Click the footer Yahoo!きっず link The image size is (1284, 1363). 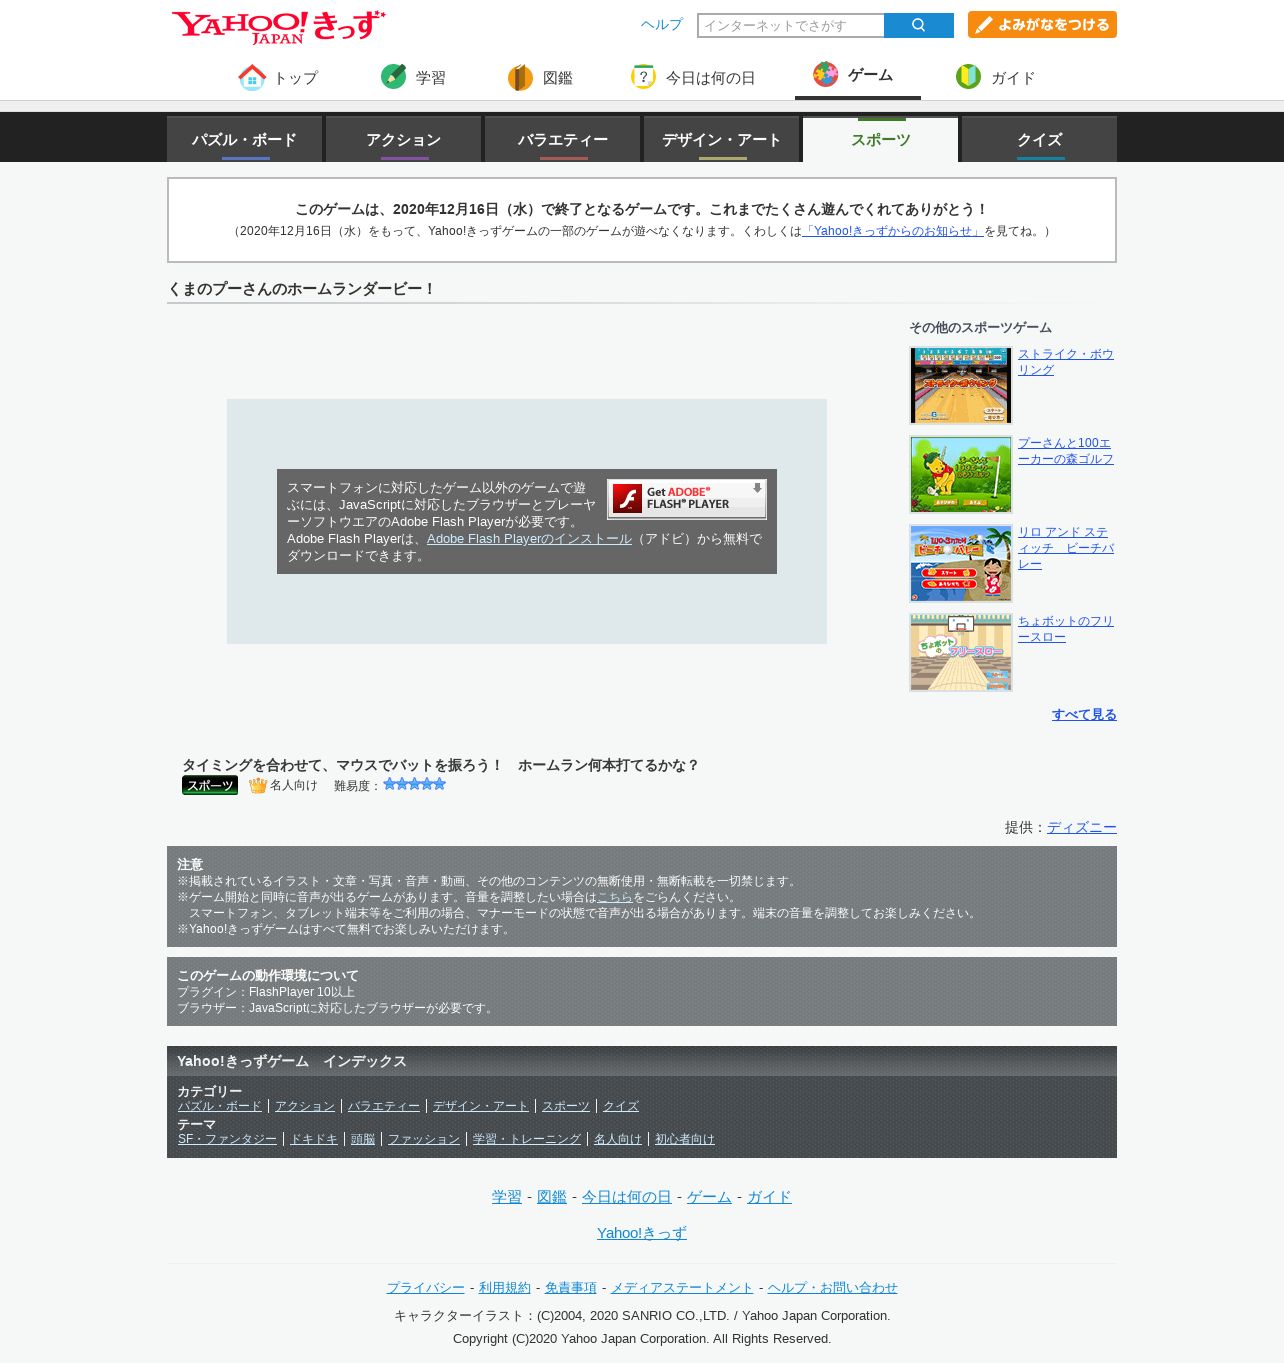tap(642, 1232)
